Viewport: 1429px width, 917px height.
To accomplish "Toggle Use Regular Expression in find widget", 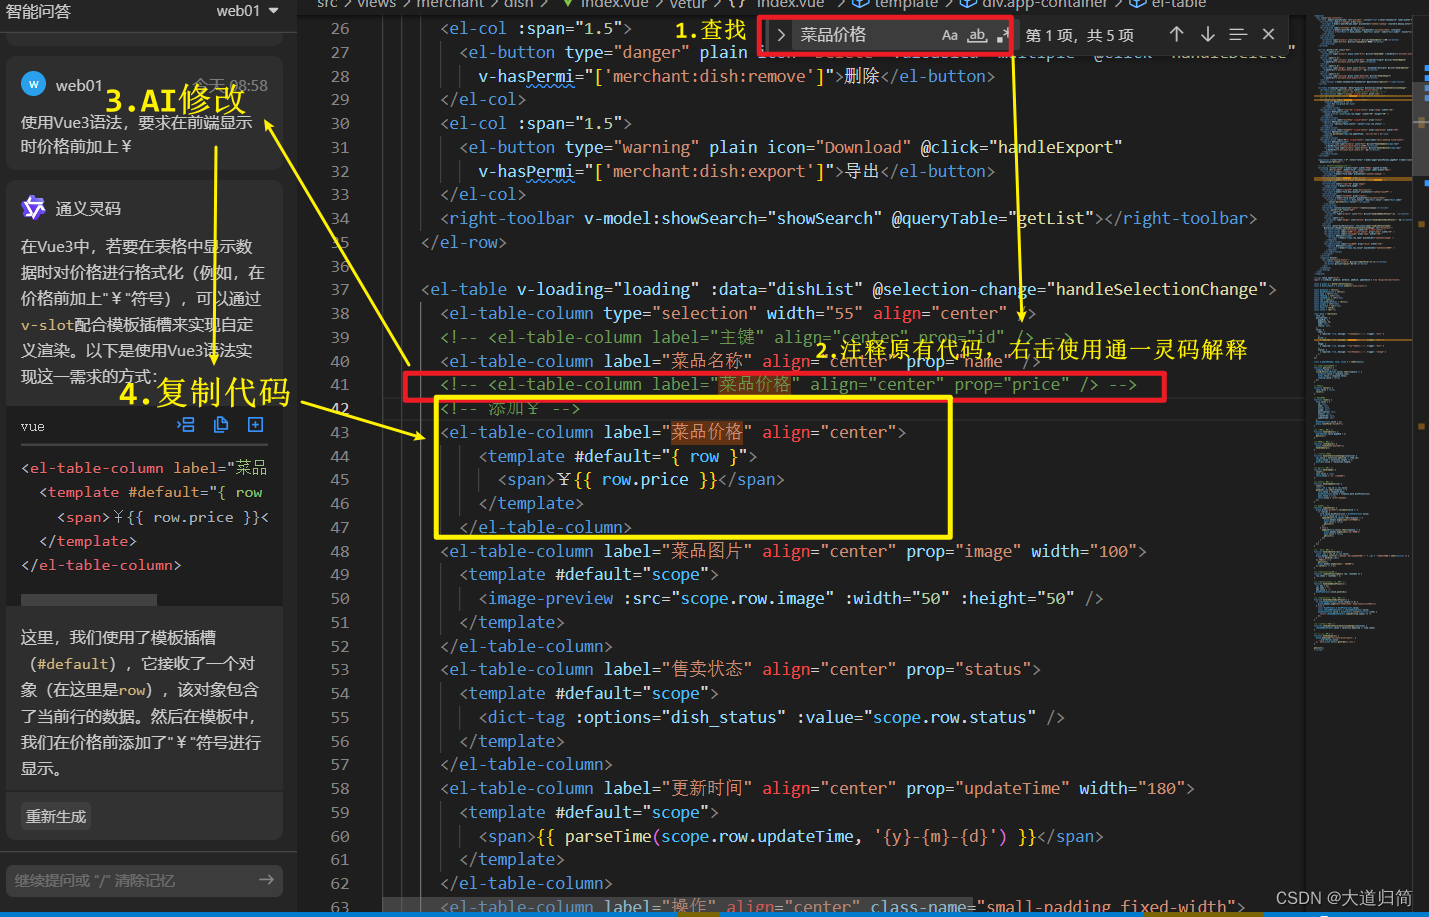I will tap(1003, 35).
